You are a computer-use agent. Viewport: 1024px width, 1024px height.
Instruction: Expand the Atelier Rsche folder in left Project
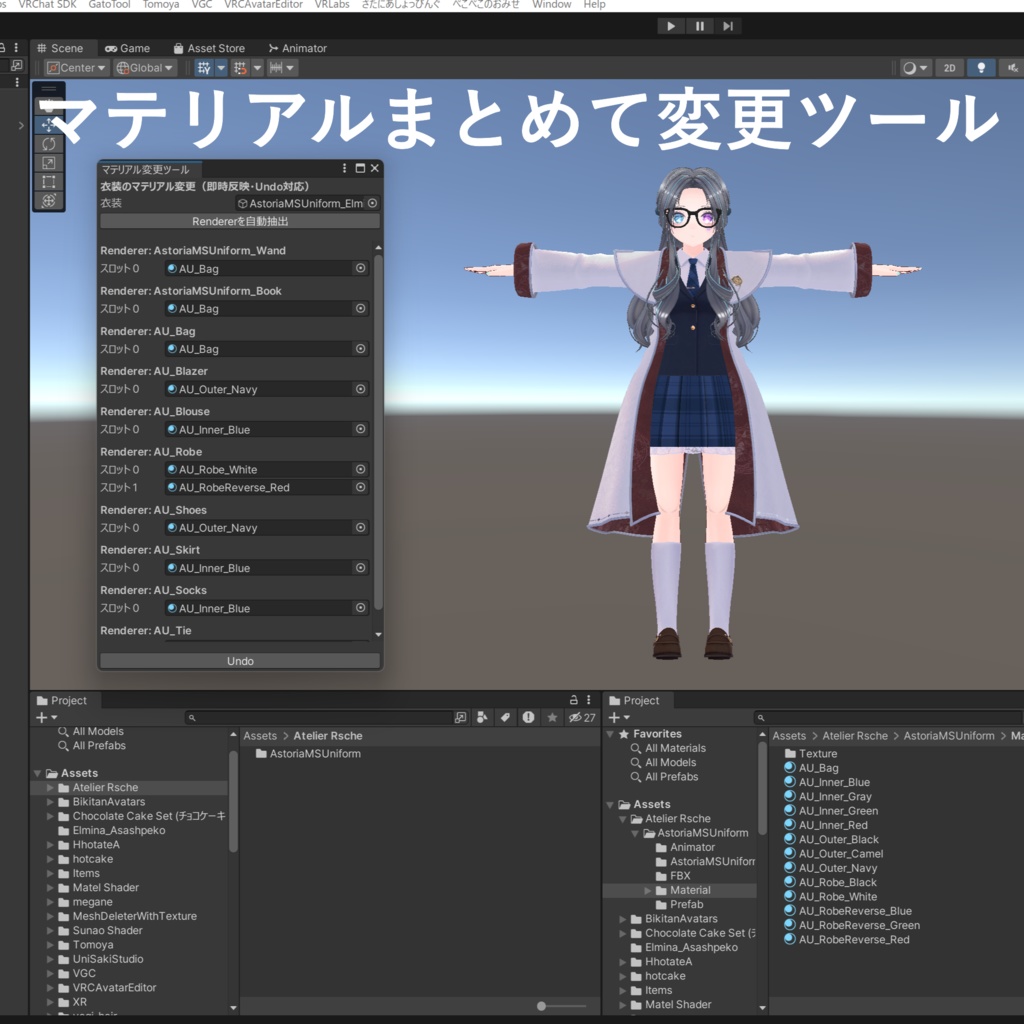tap(50, 788)
